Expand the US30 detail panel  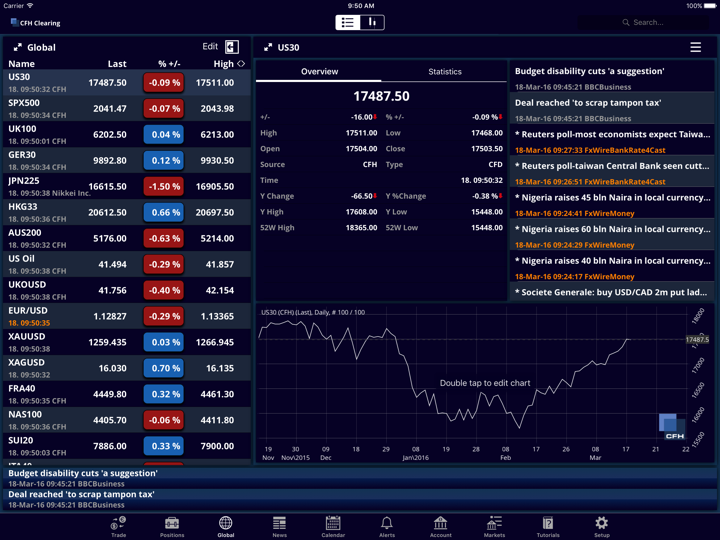268,47
